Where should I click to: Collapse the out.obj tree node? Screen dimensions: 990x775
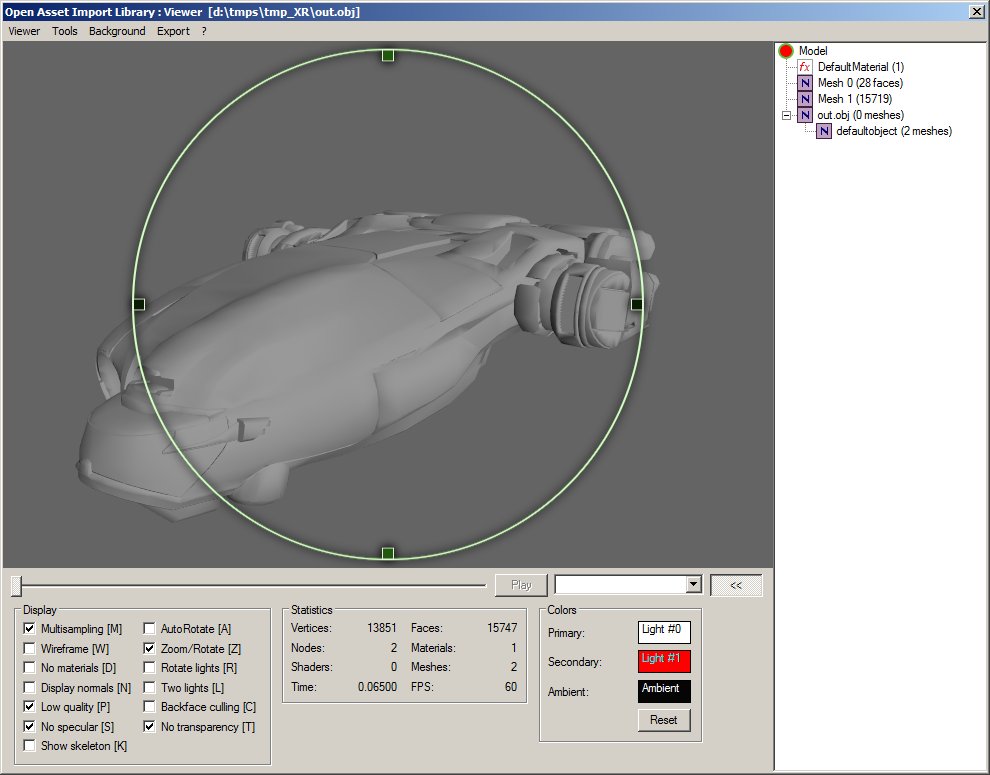click(x=787, y=115)
